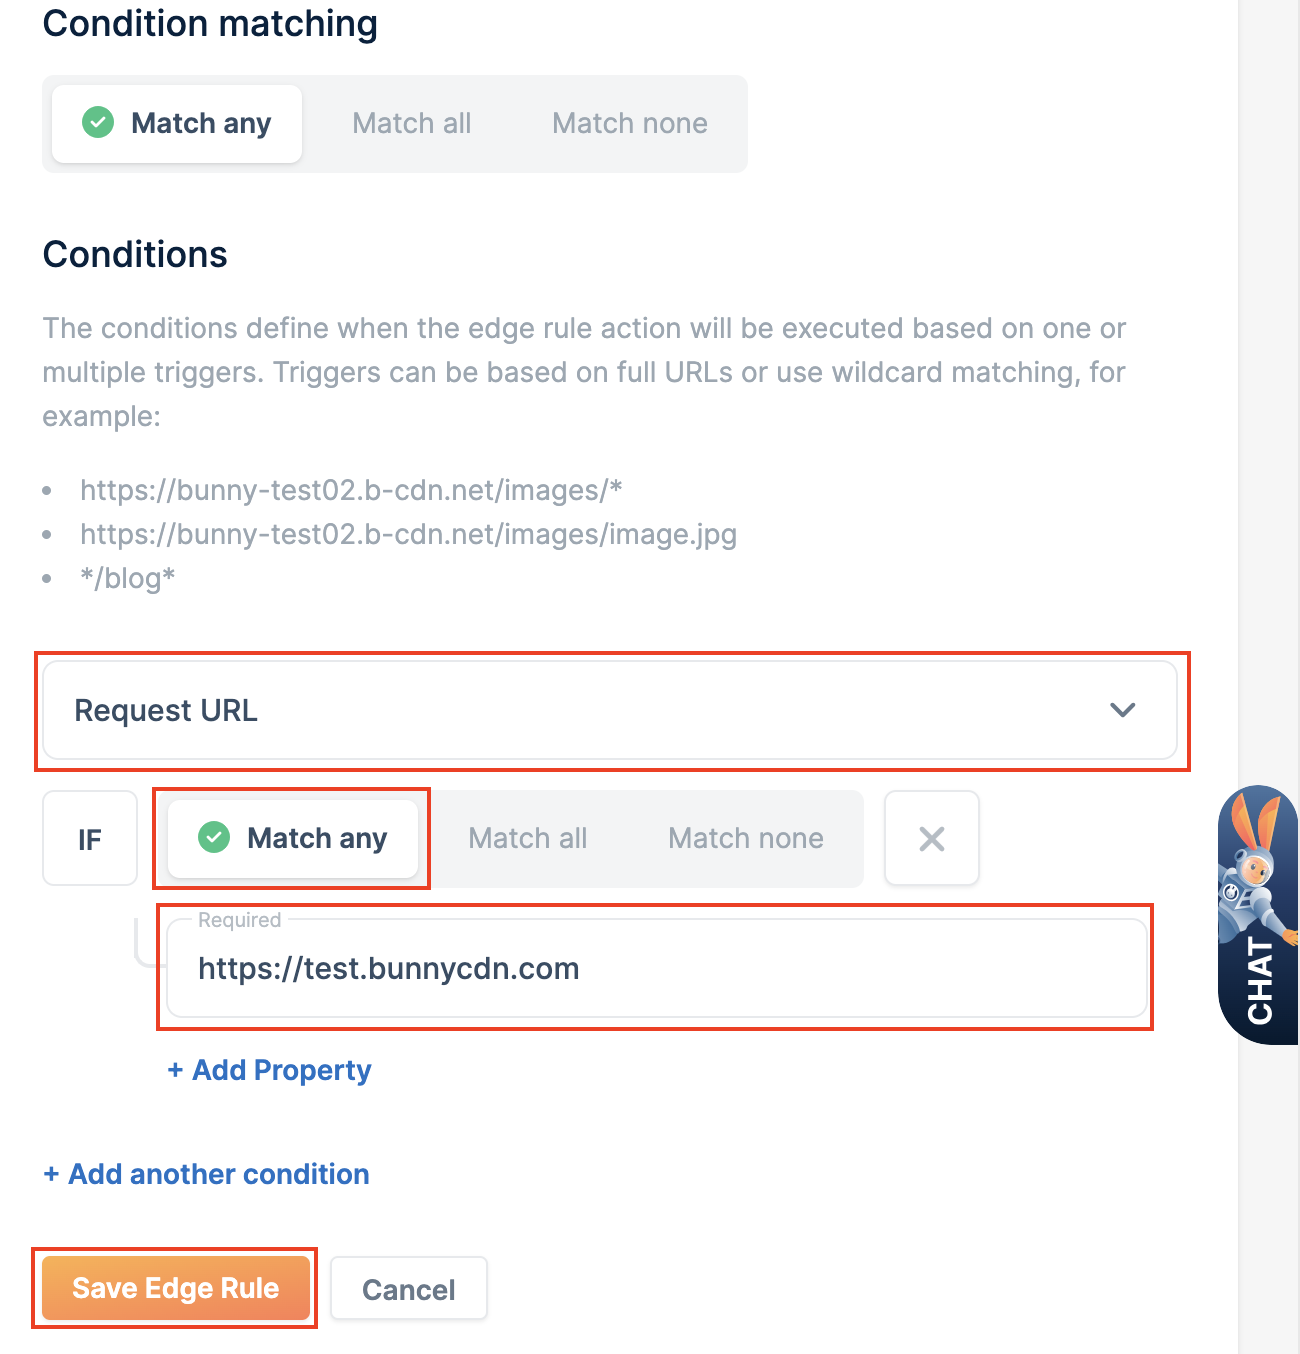
Task: Open the Request URL condition type selector
Action: pos(610,710)
